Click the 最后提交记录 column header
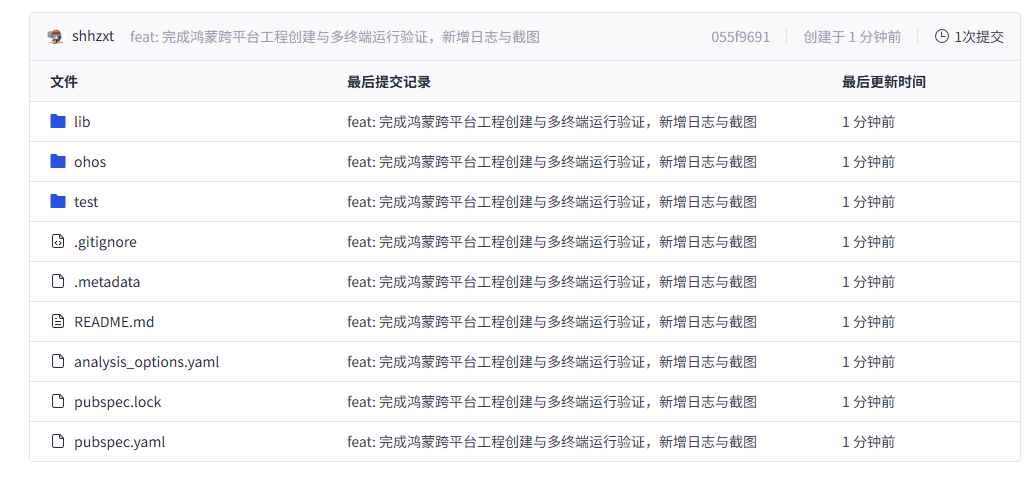Image resolution: width=1032 pixels, height=482 pixels. click(389, 82)
